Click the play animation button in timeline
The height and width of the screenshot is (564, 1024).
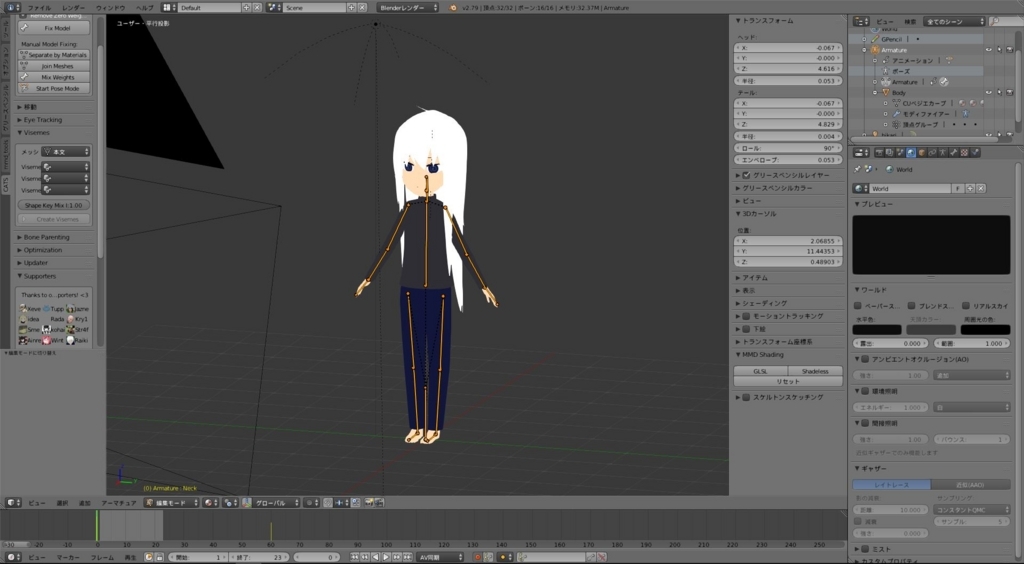coord(386,557)
